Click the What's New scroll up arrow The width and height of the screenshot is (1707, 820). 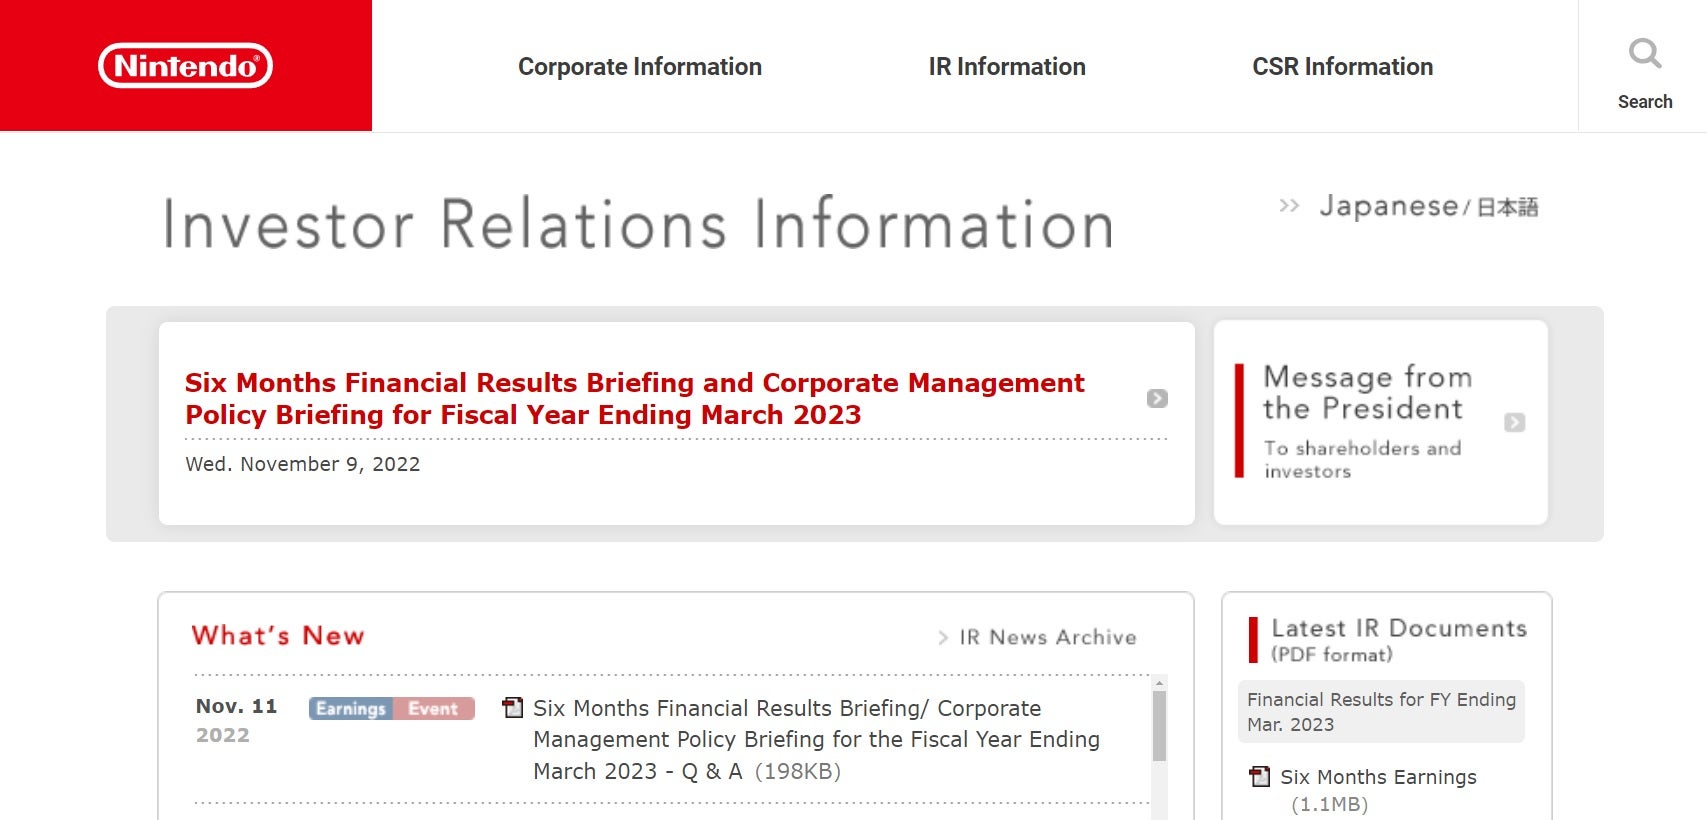point(1159,683)
